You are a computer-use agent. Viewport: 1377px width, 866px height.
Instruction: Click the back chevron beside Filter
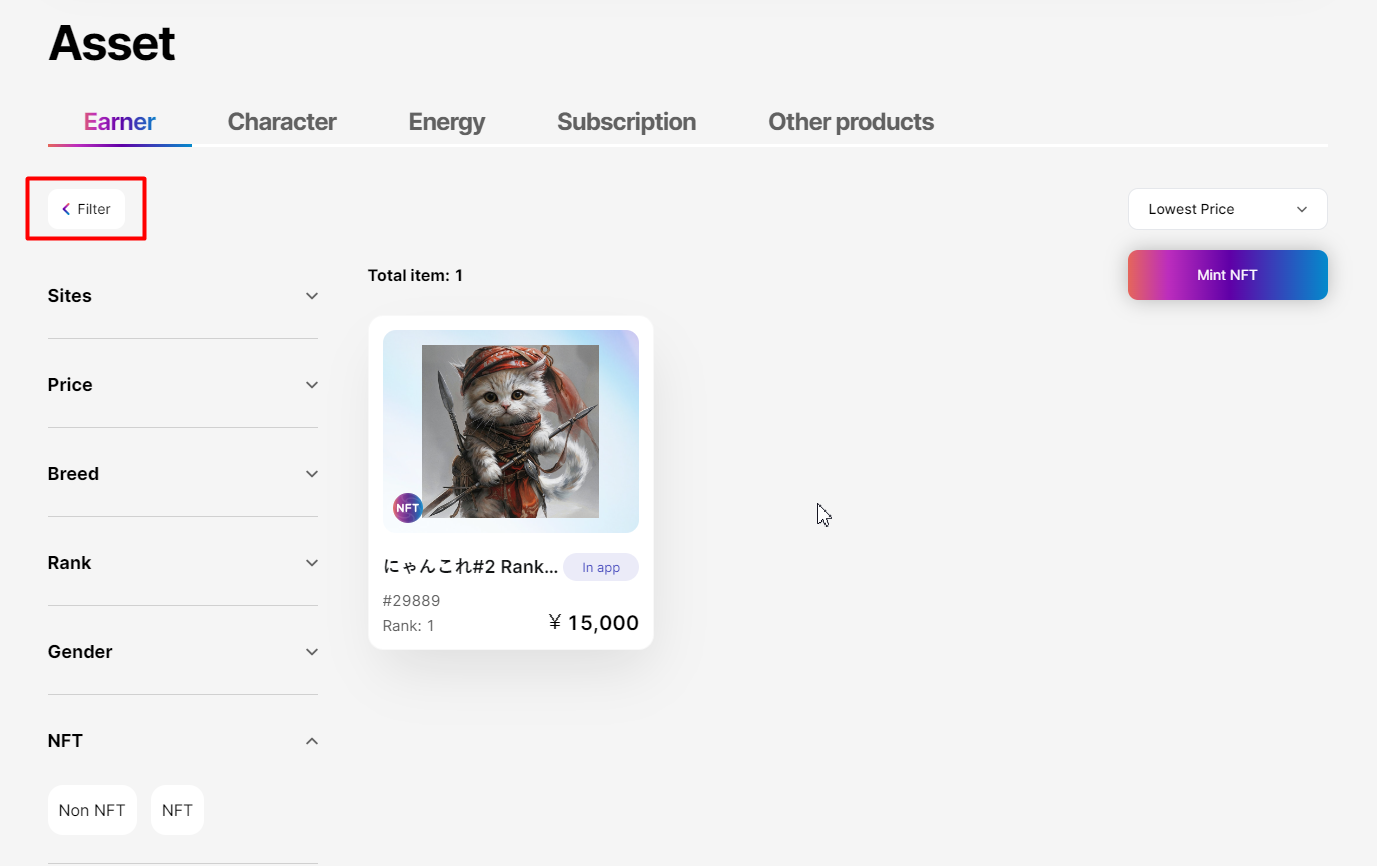tap(66, 209)
